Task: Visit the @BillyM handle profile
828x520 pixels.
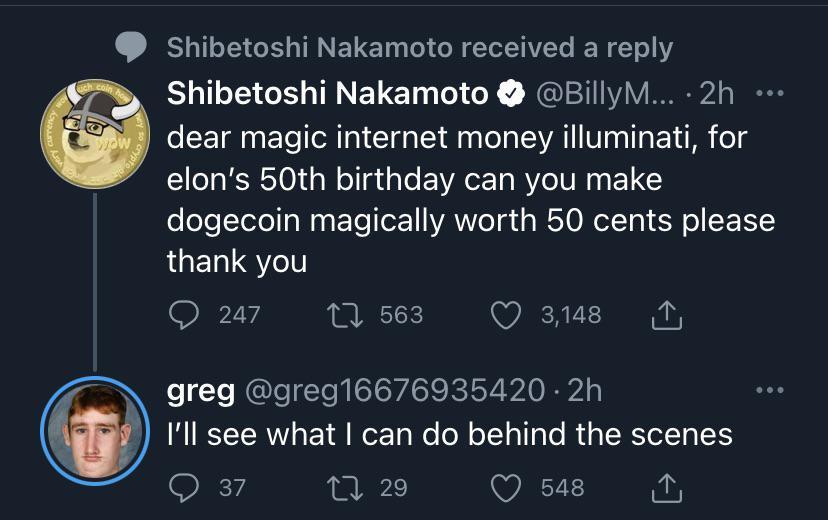Action: (x=606, y=94)
